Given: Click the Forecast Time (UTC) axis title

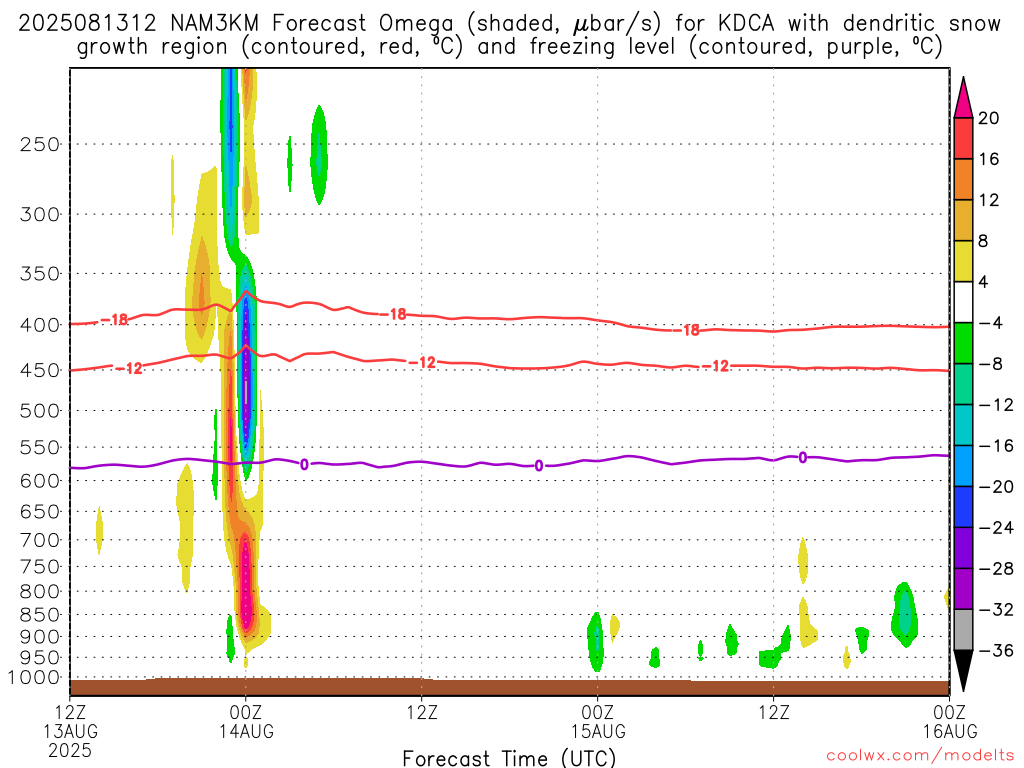Looking at the screenshot, I should pyautogui.click(x=509, y=758).
